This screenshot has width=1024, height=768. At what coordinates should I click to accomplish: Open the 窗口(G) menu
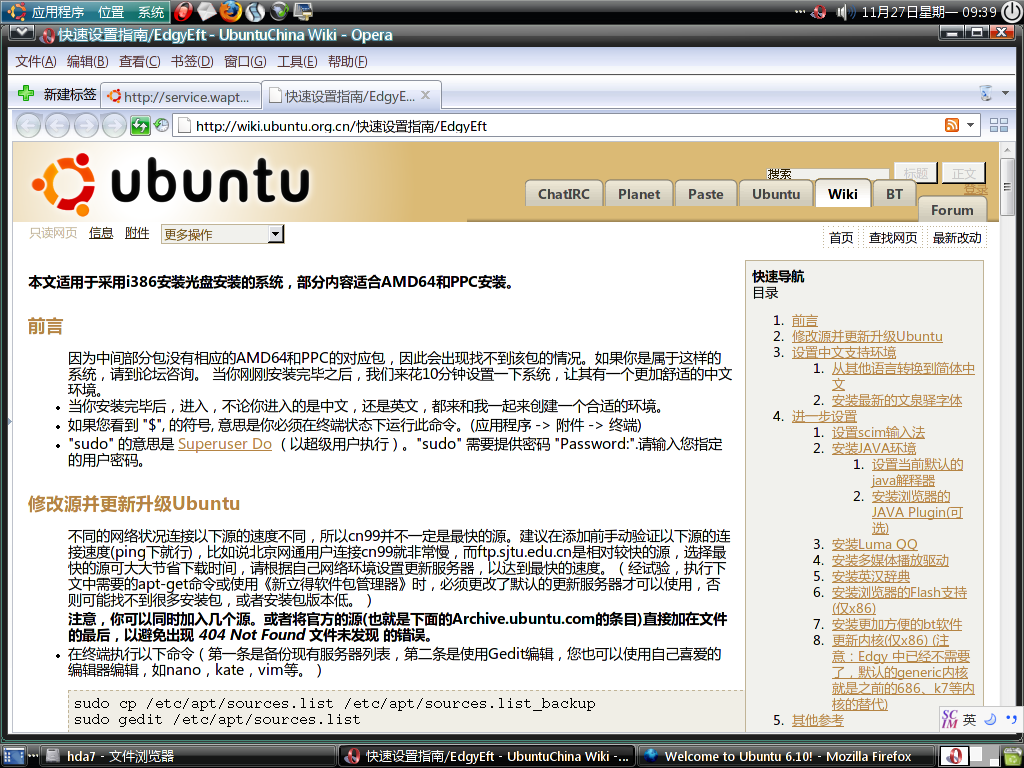point(245,61)
